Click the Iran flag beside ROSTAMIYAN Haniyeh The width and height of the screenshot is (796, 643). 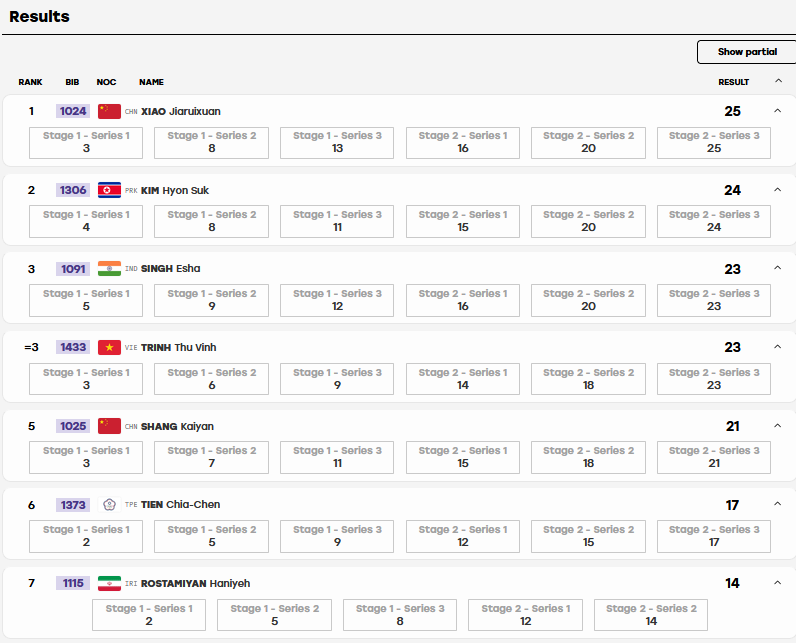pos(109,583)
